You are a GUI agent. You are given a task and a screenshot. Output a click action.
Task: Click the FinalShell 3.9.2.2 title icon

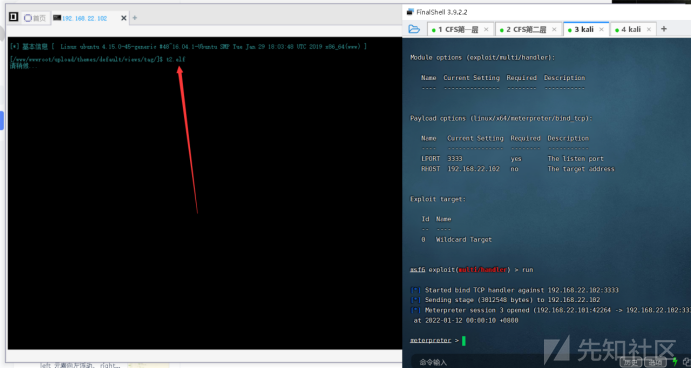(x=410, y=12)
